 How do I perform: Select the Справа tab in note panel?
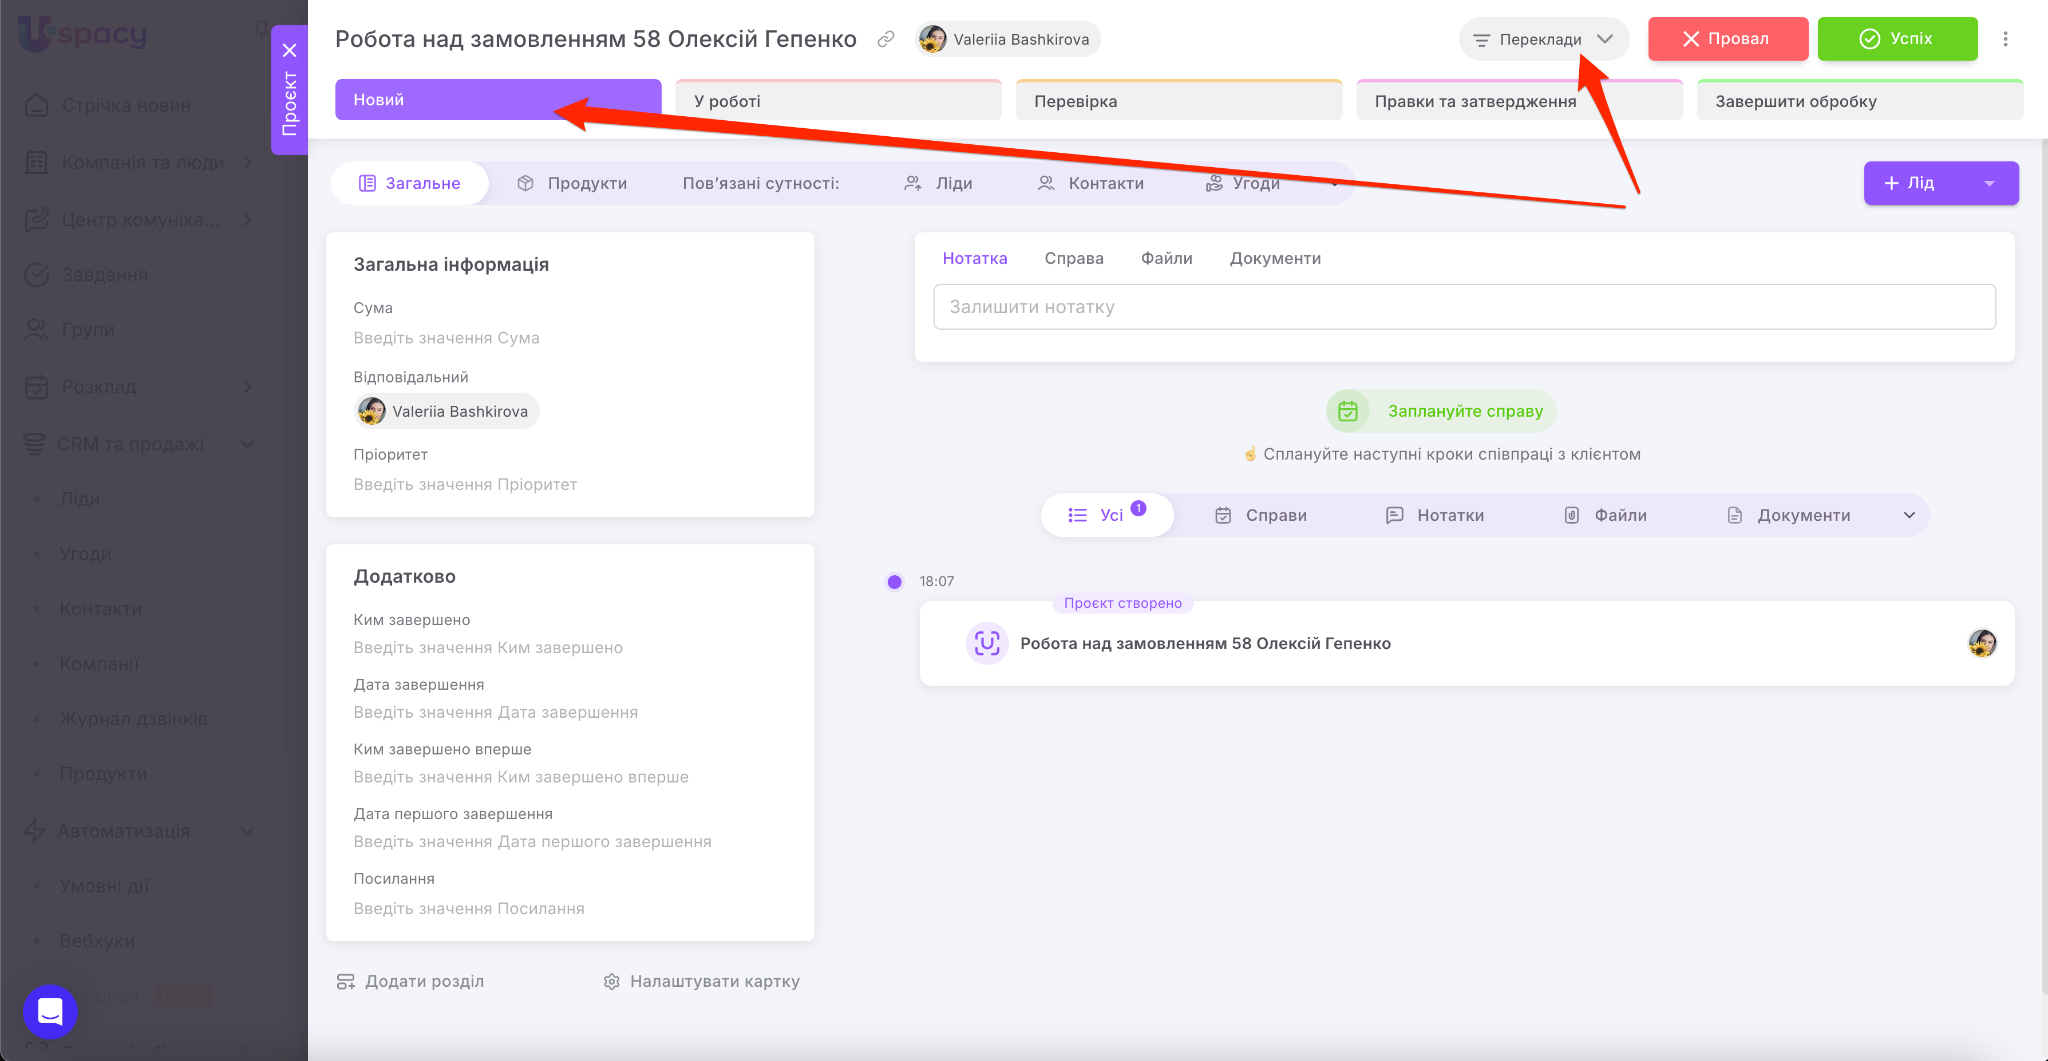pos(1073,258)
